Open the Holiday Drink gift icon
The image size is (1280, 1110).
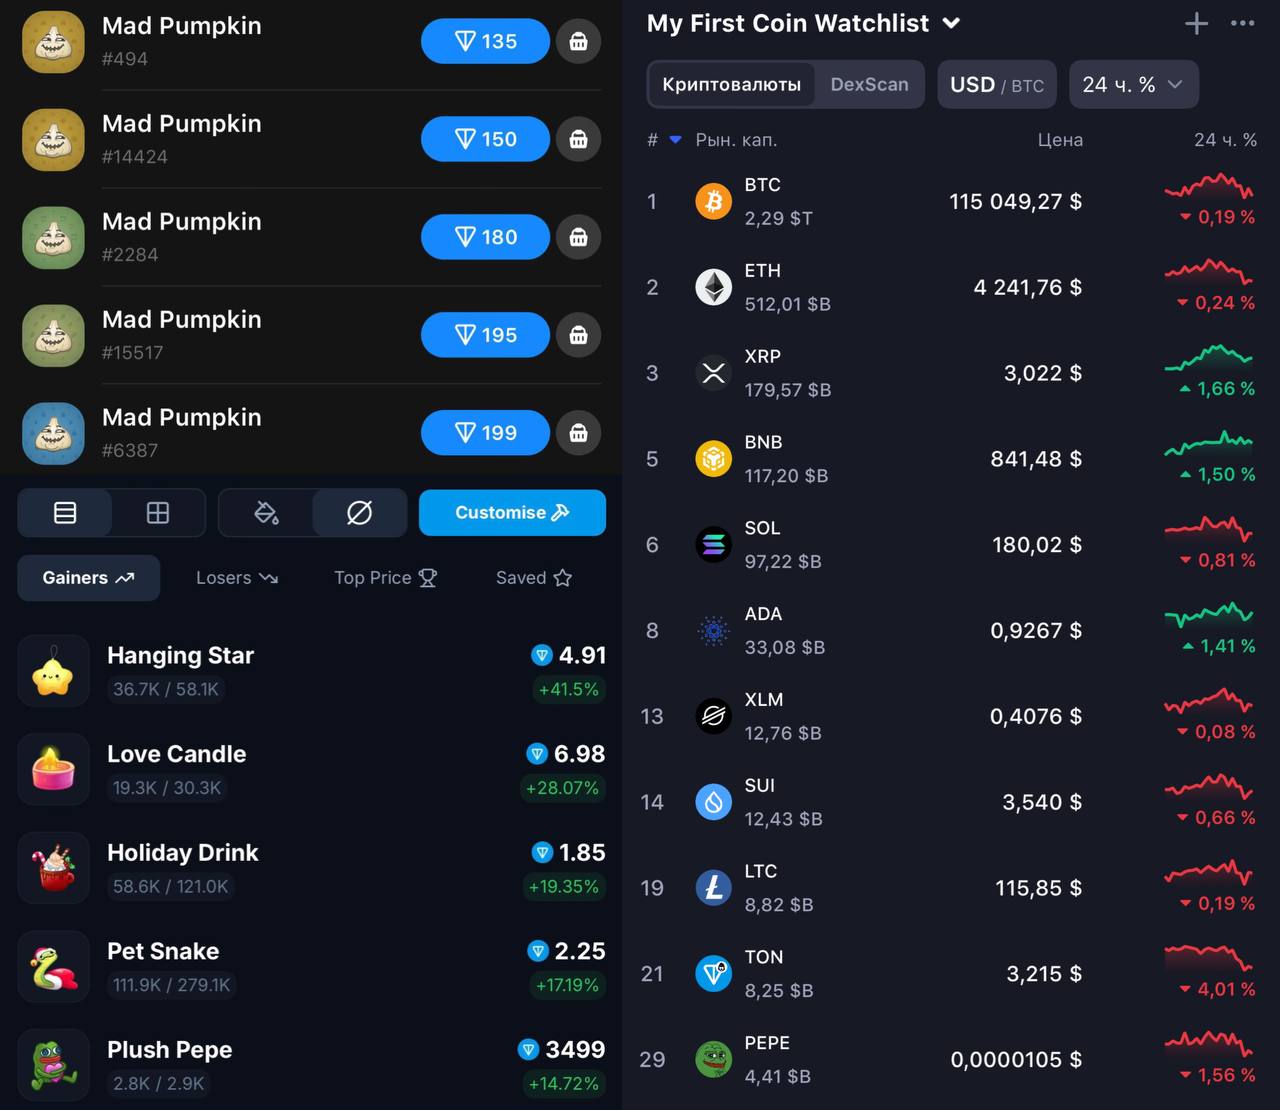point(53,868)
